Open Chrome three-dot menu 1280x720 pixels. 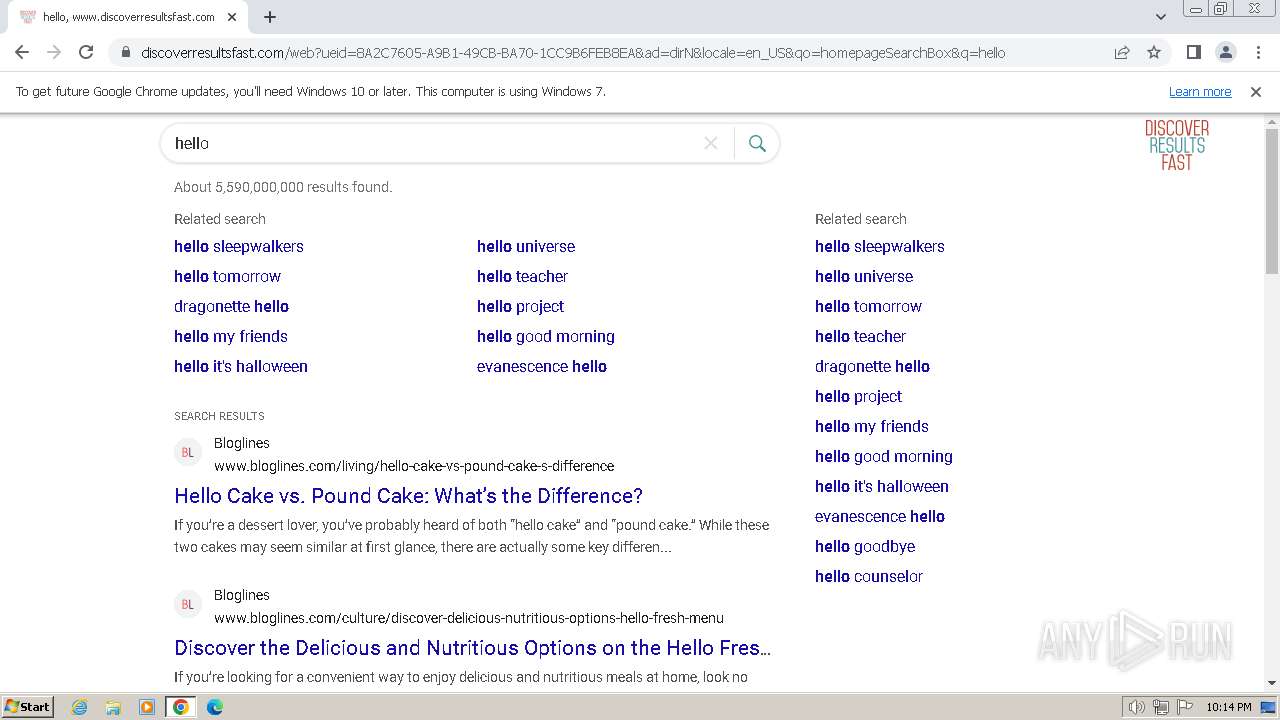pos(1258,53)
